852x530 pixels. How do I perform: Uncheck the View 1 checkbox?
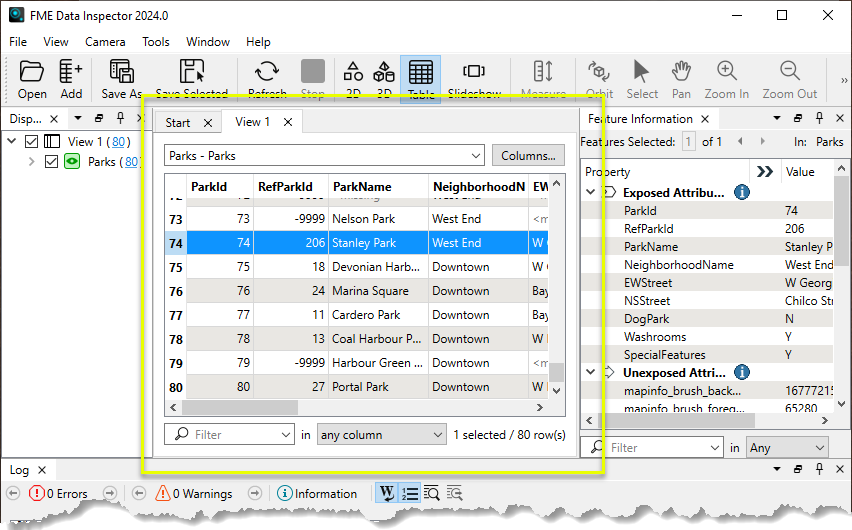point(32,142)
